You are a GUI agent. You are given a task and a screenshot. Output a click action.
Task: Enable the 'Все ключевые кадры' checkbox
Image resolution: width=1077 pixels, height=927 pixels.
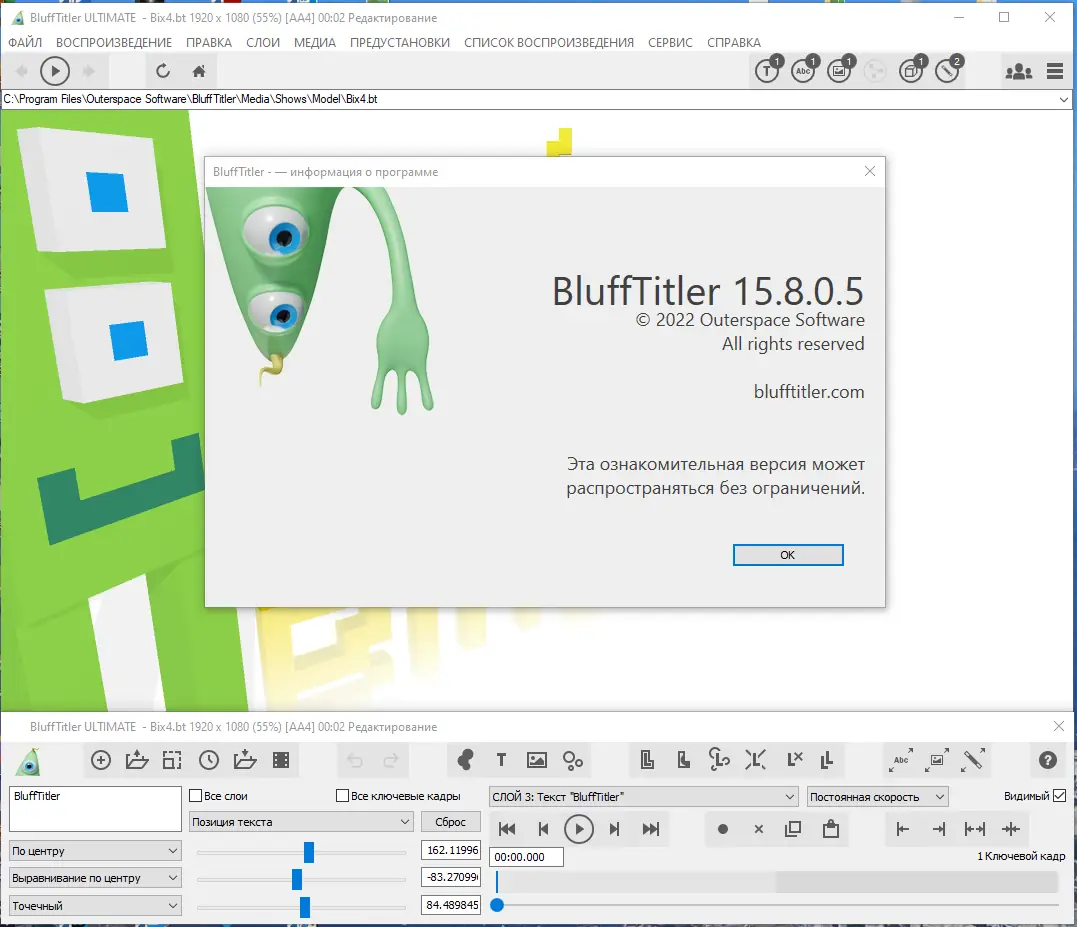(x=344, y=796)
